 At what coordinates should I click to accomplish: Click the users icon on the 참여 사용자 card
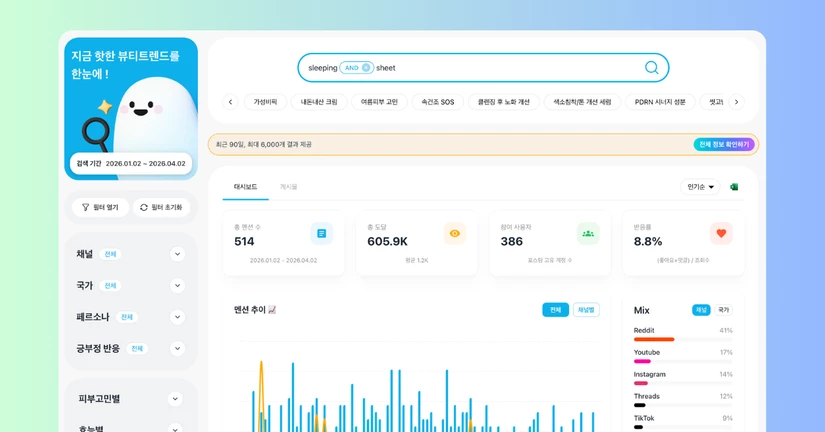tap(588, 233)
